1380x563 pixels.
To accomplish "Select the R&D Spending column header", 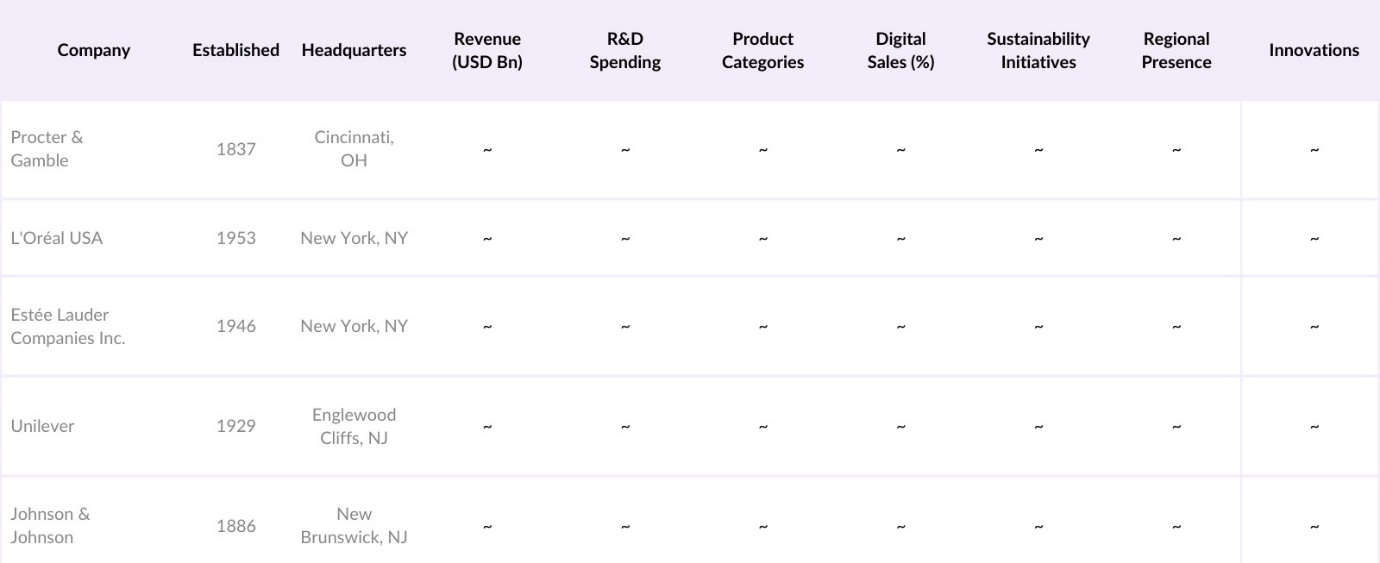I will (624, 50).
